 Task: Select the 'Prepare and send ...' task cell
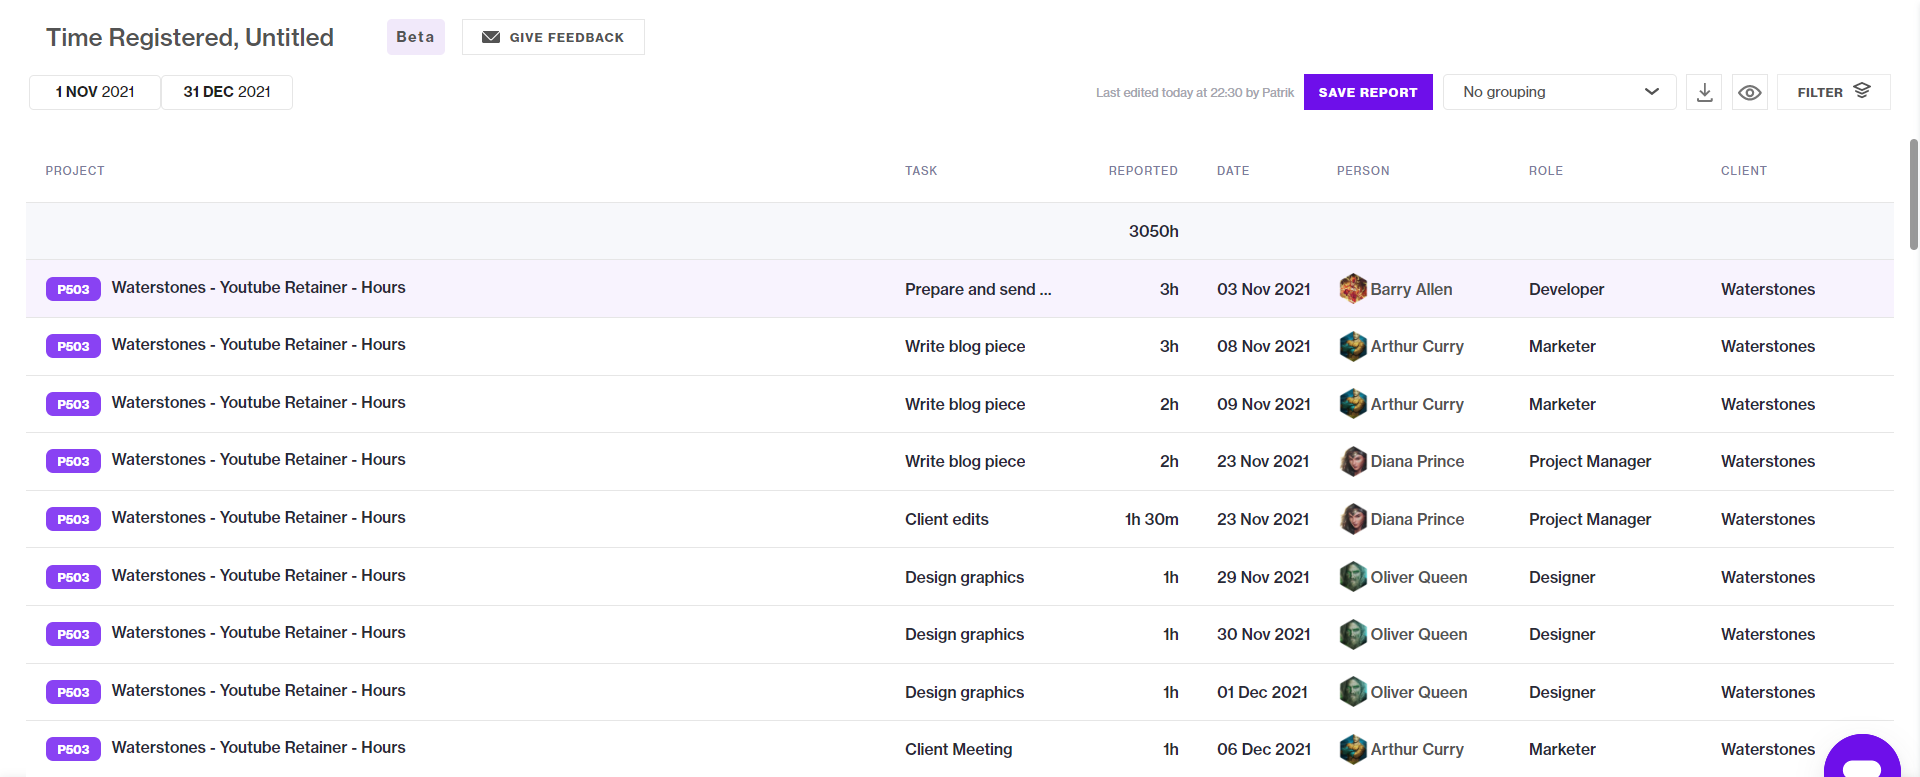tap(978, 289)
